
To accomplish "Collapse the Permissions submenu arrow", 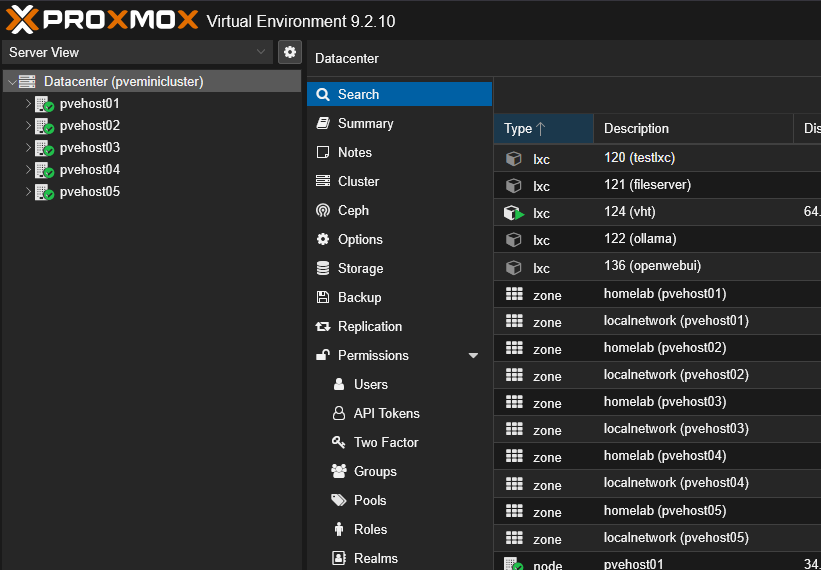I will pos(473,356).
